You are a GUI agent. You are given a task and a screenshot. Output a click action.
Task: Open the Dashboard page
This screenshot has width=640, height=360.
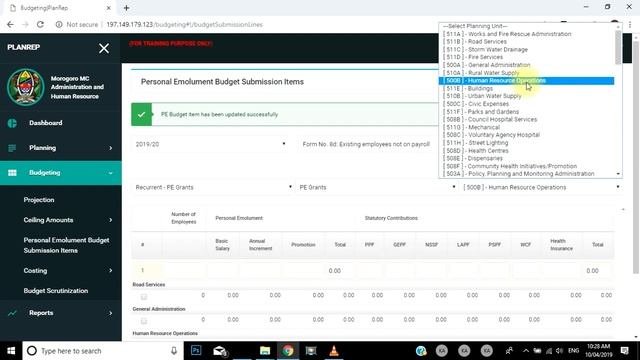(x=46, y=123)
